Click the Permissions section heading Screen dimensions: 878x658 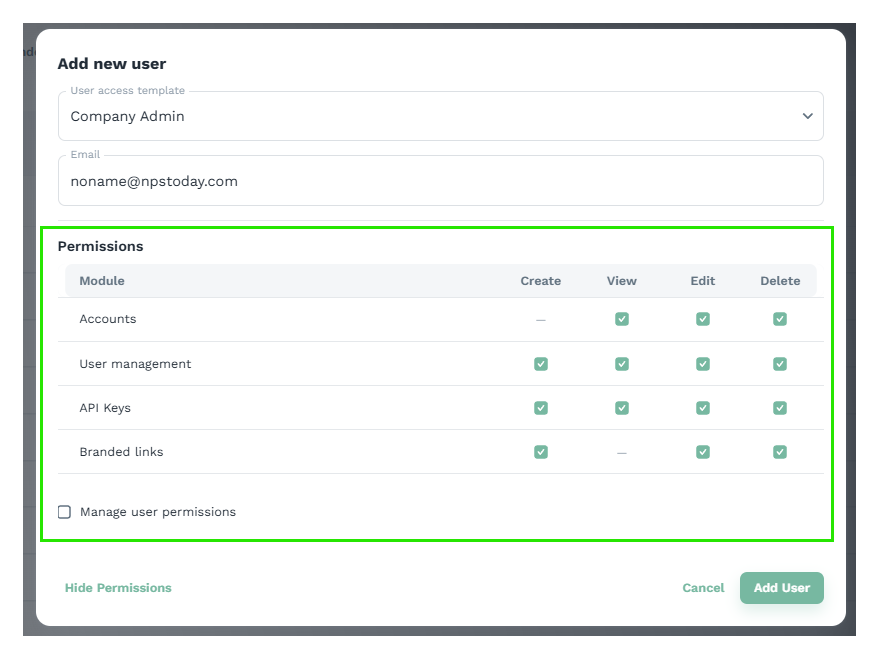tap(100, 246)
